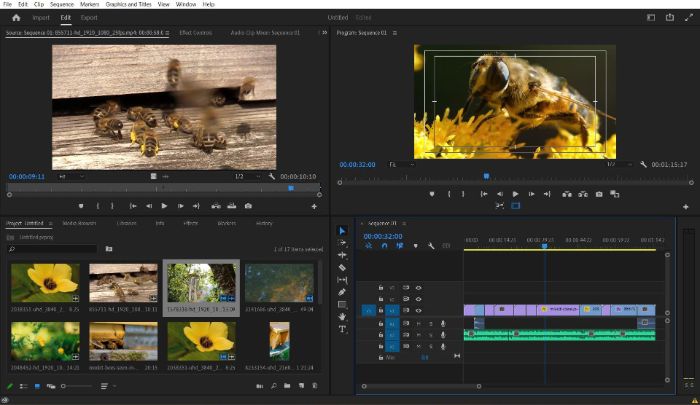Switch to the Export workspace tab
This screenshot has width=700, height=405.
[89, 17]
